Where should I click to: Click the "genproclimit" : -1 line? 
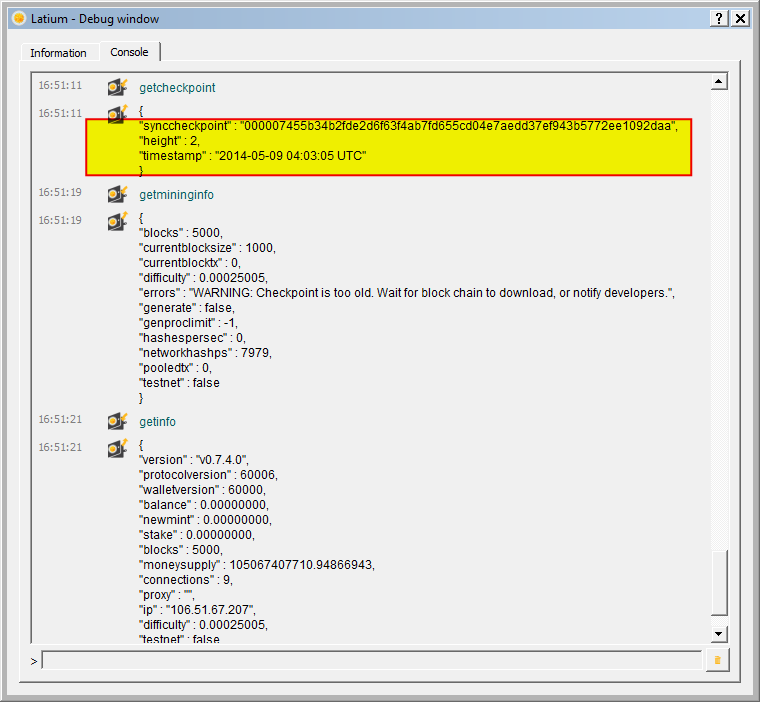click(188, 323)
